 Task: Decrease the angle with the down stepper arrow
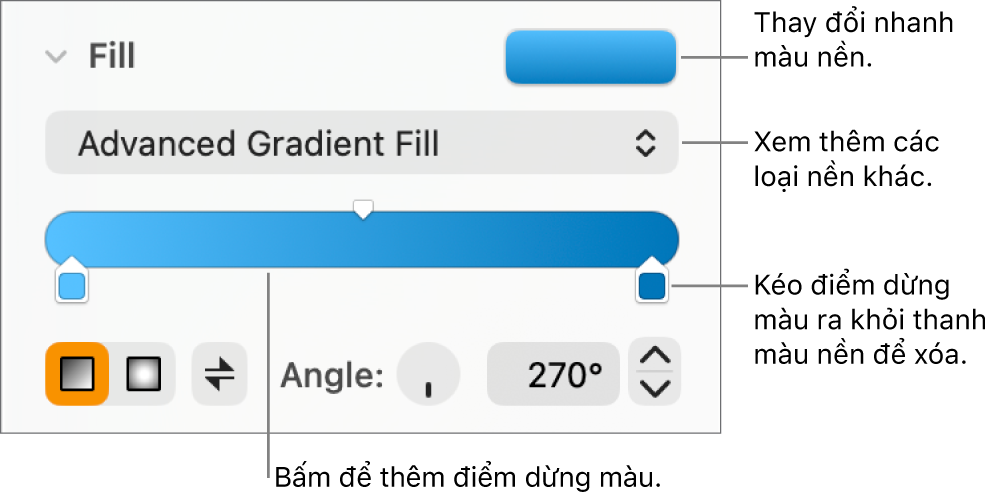click(655, 390)
